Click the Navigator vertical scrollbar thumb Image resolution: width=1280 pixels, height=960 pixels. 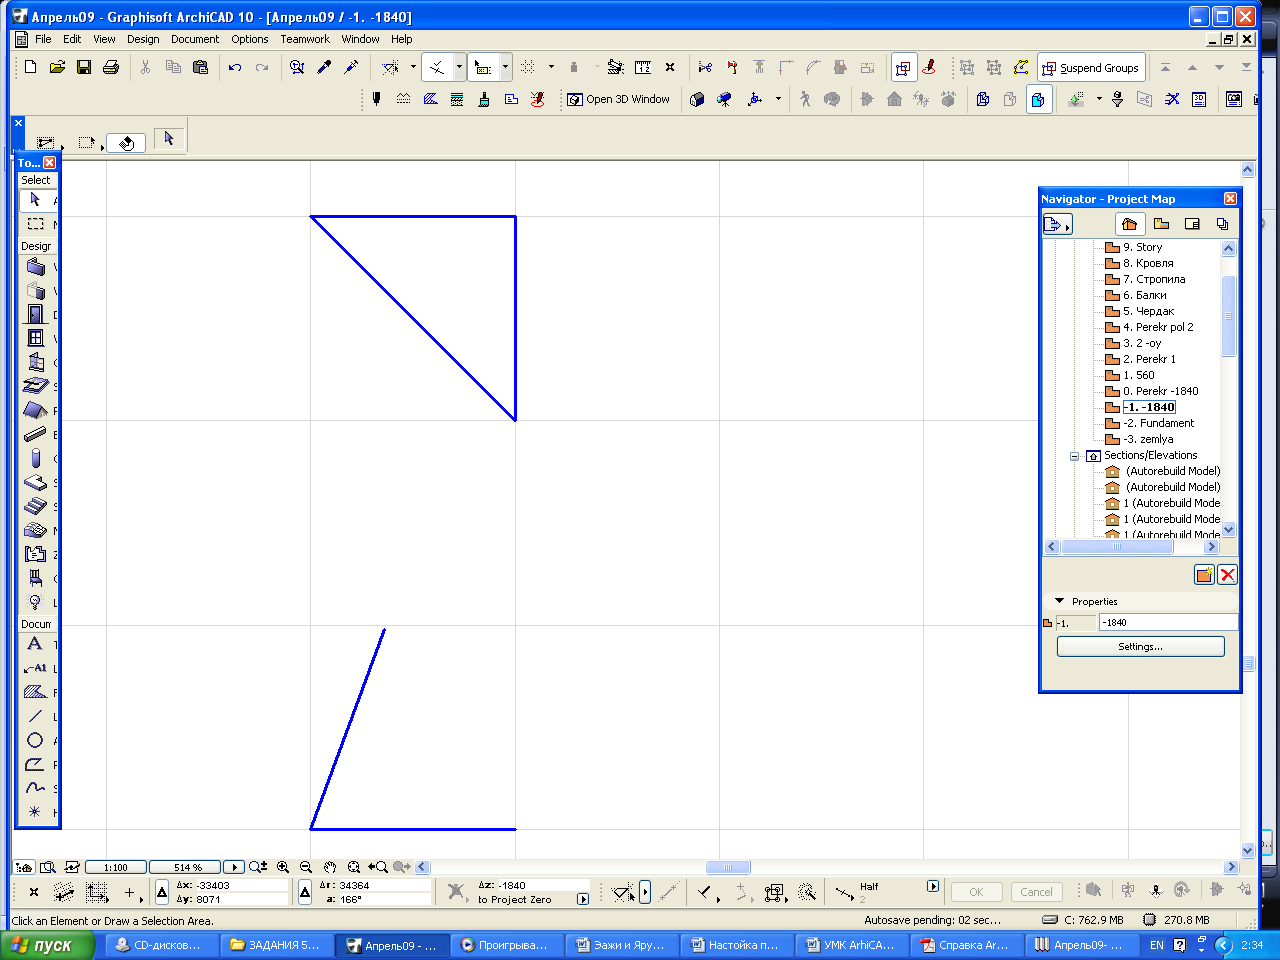click(1229, 315)
